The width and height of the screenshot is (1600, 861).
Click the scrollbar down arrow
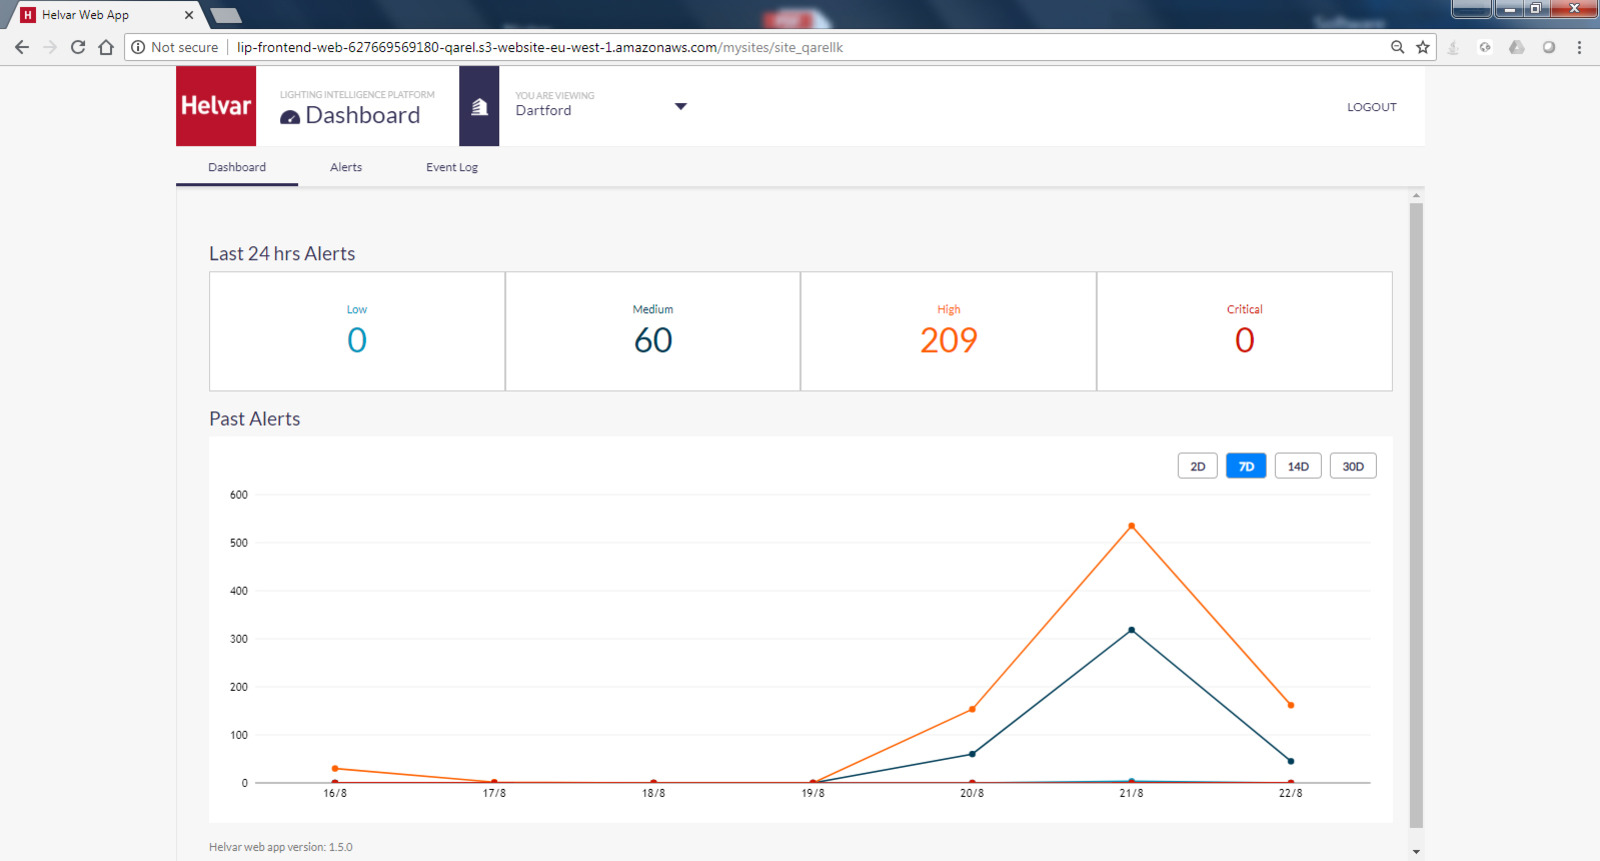point(1416,852)
